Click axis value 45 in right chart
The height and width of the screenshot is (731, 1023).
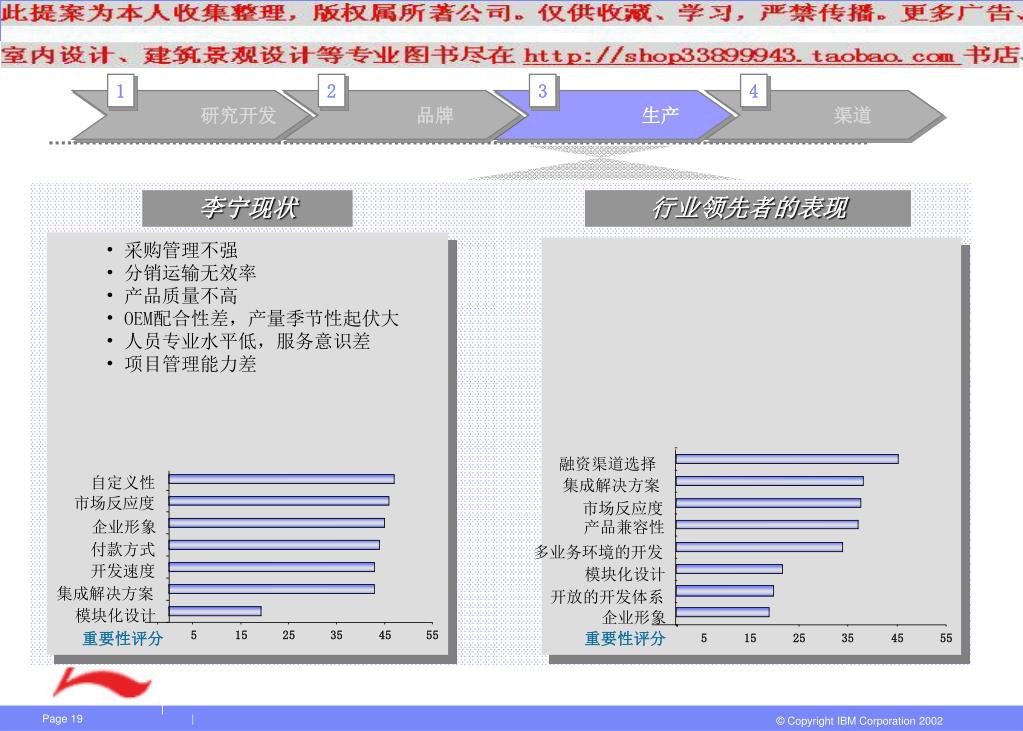tap(897, 638)
